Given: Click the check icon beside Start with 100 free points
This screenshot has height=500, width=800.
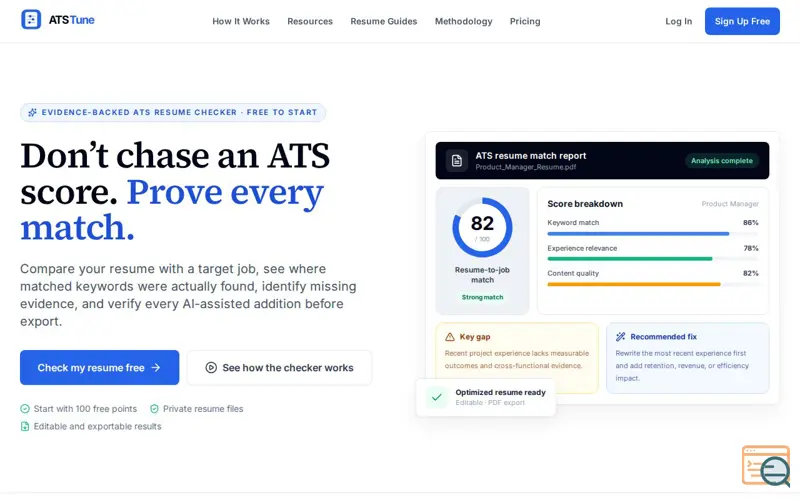Looking at the screenshot, I should point(25,409).
